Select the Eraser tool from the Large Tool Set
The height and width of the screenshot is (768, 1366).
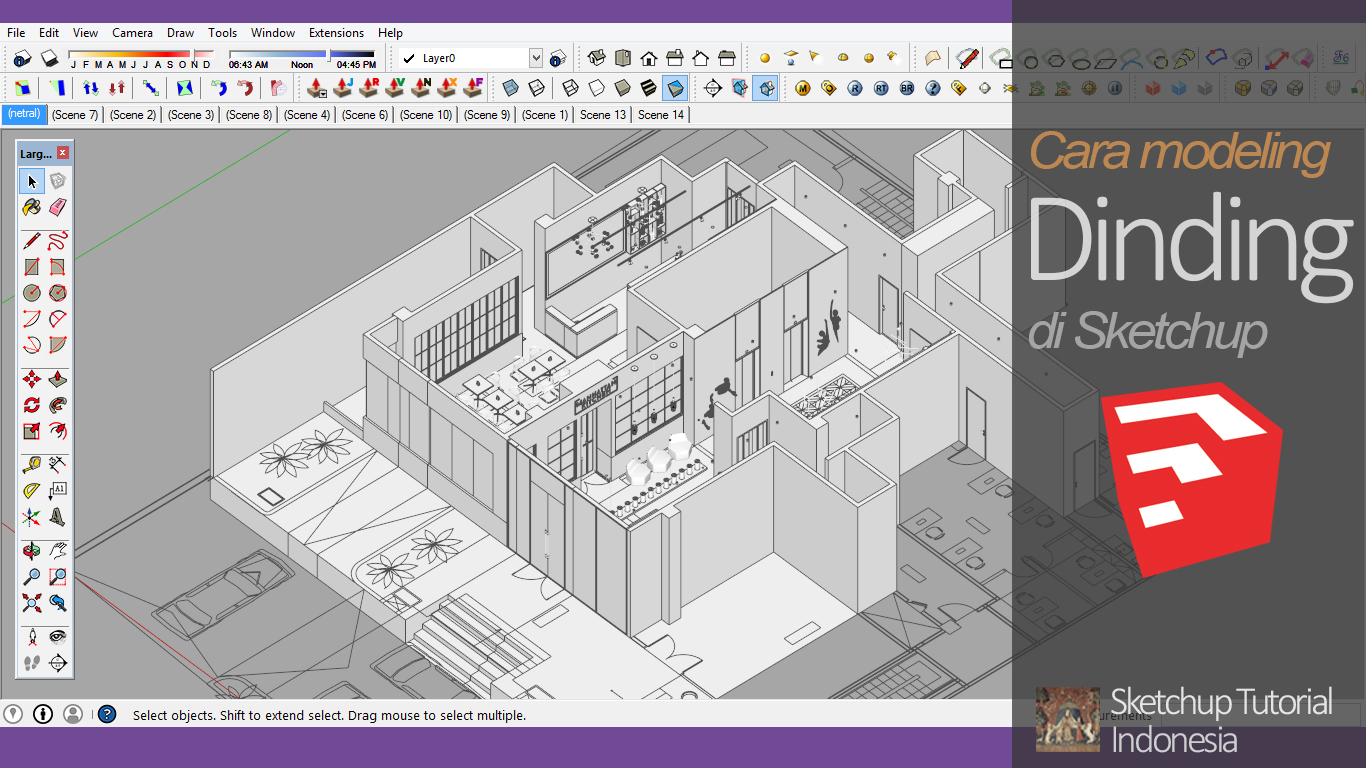click(x=57, y=207)
